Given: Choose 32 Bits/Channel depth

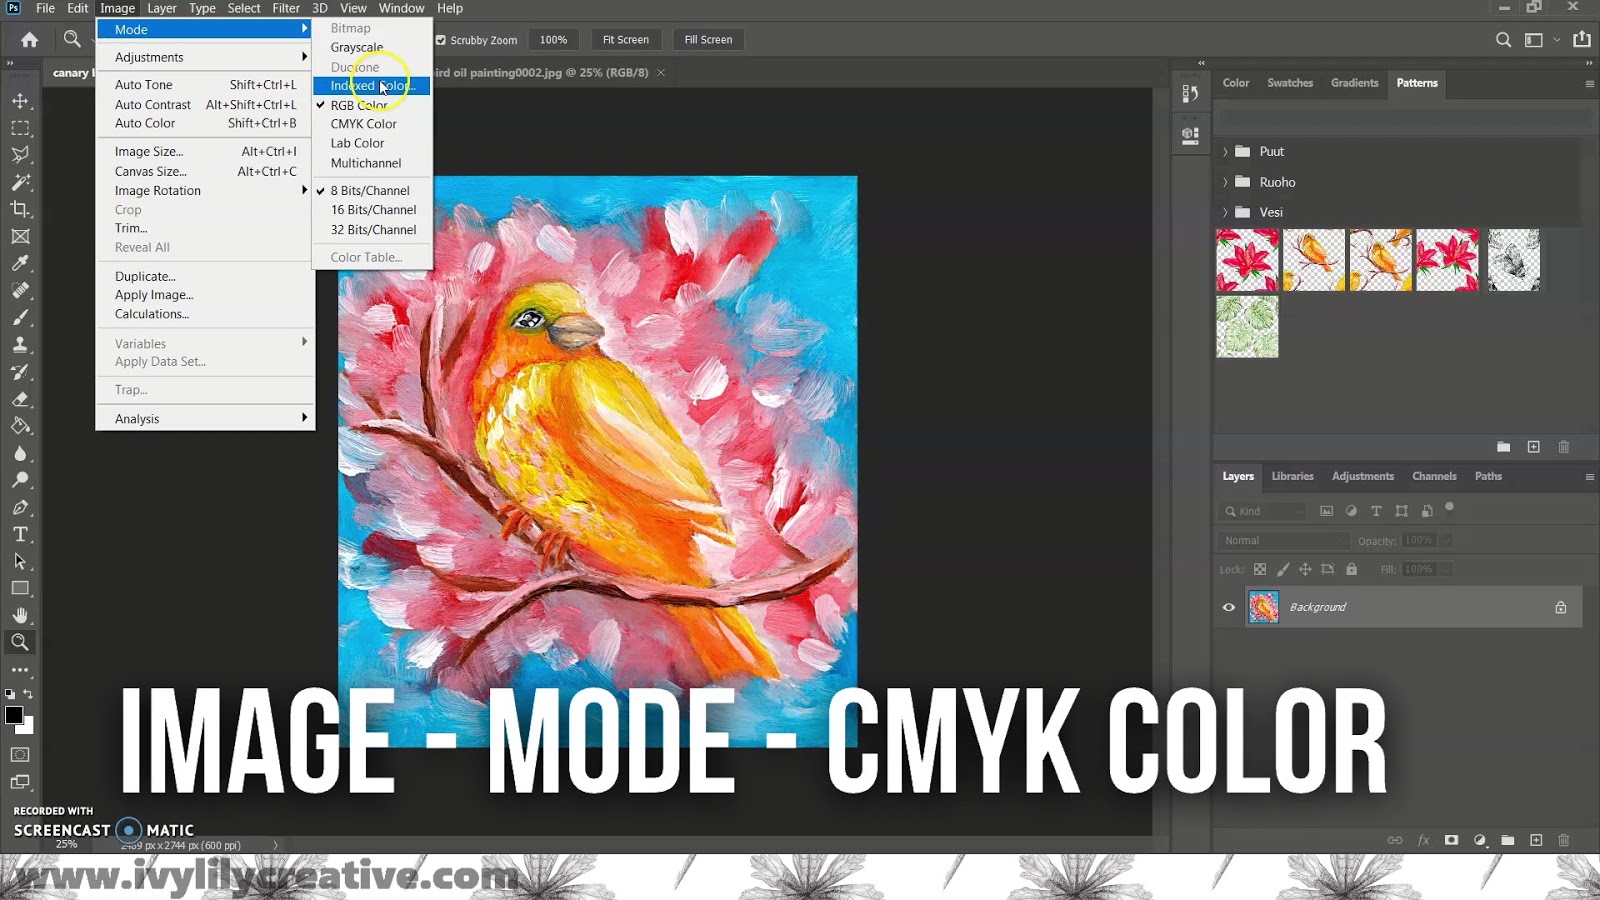Looking at the screenshot, I should (x=373, y=230).
